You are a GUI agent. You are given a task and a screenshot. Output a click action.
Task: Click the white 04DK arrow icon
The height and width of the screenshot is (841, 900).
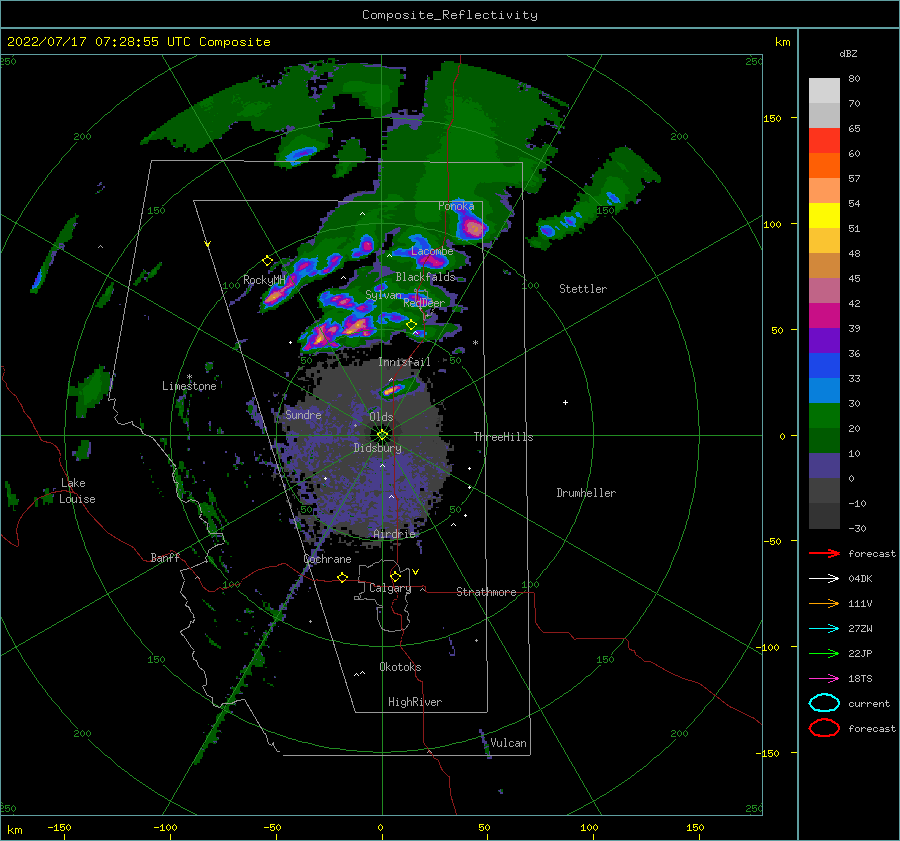pyautogui.click(x=824, y=578)
